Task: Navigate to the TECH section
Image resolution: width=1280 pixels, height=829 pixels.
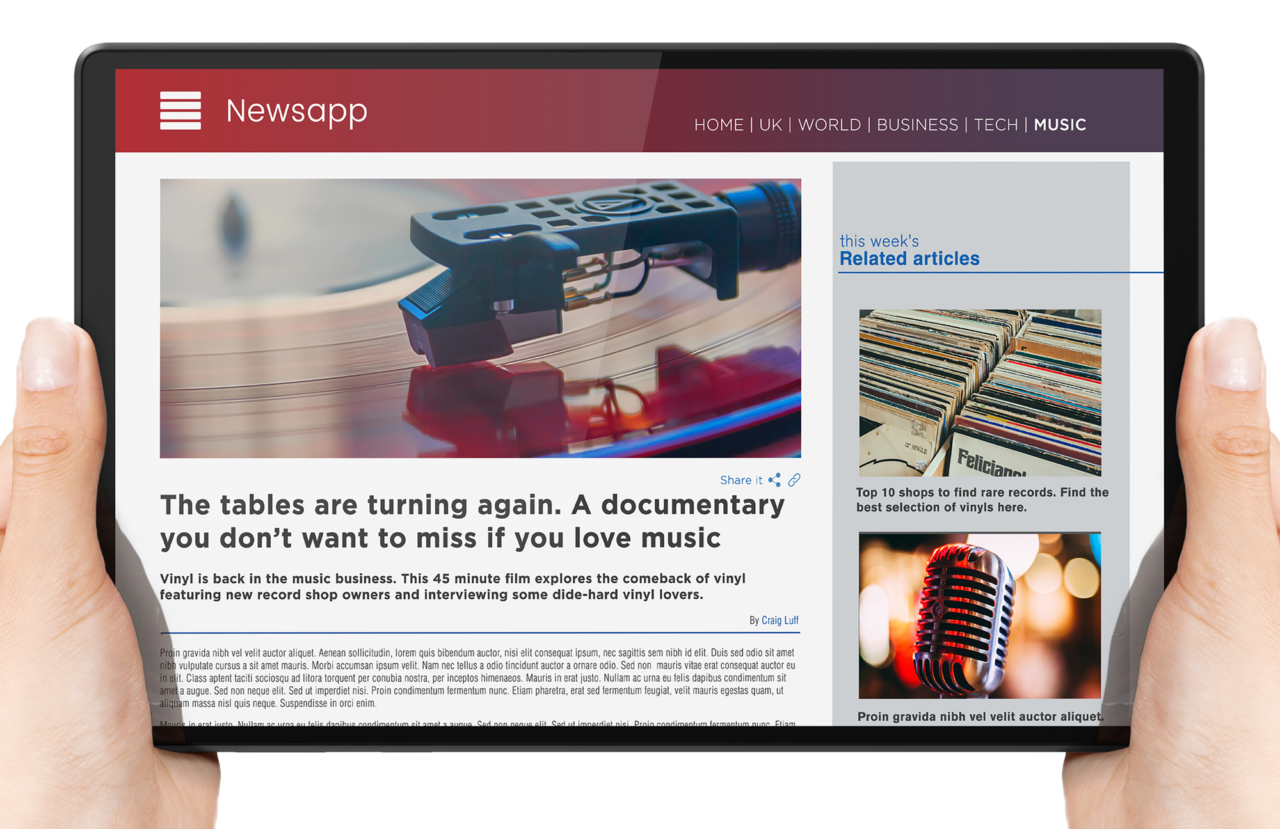Action: pyautogui.click(x=996, y=125)
